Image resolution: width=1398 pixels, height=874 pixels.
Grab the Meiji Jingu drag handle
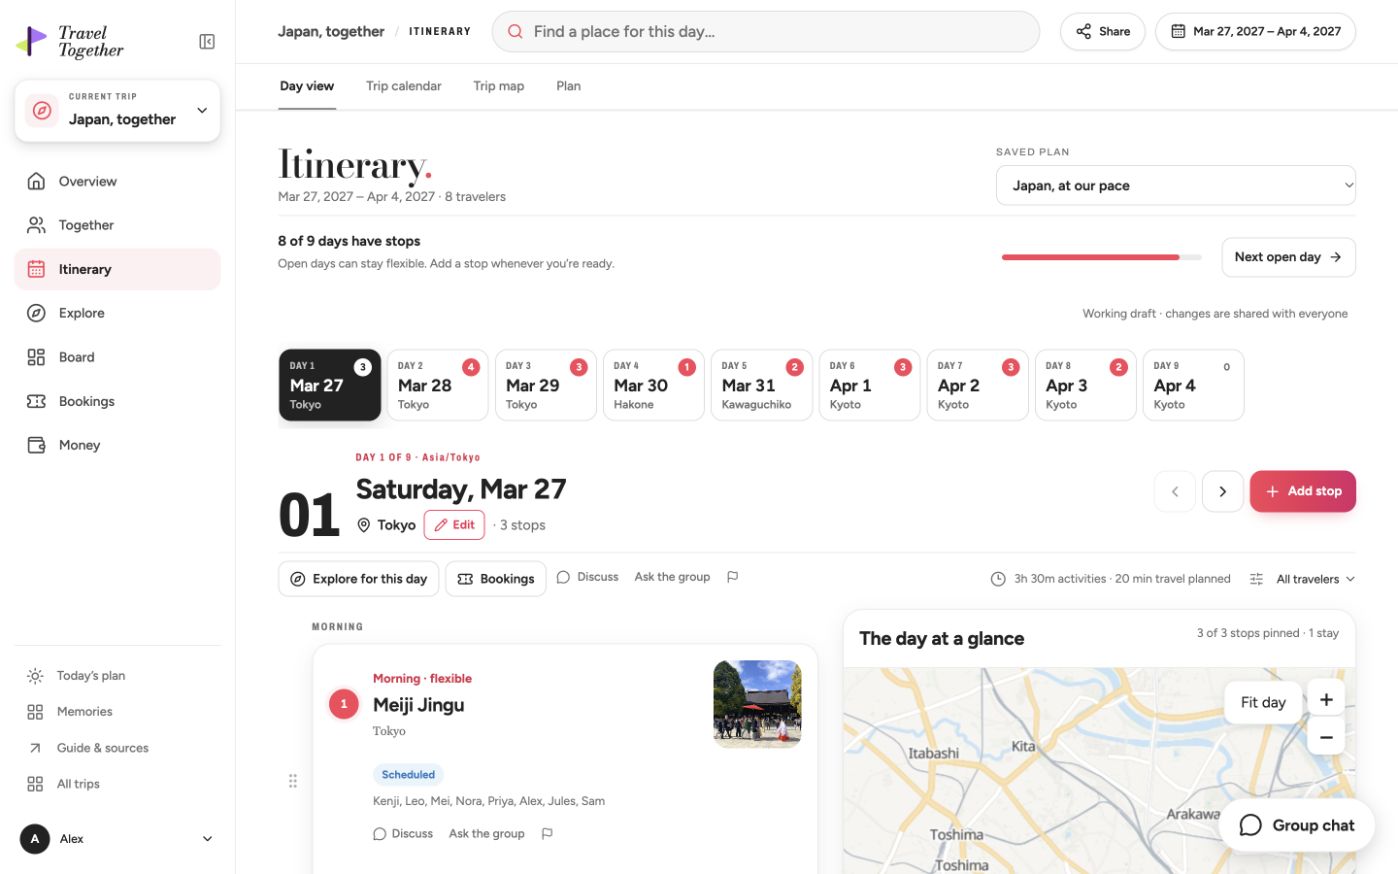tap(293, 781)
